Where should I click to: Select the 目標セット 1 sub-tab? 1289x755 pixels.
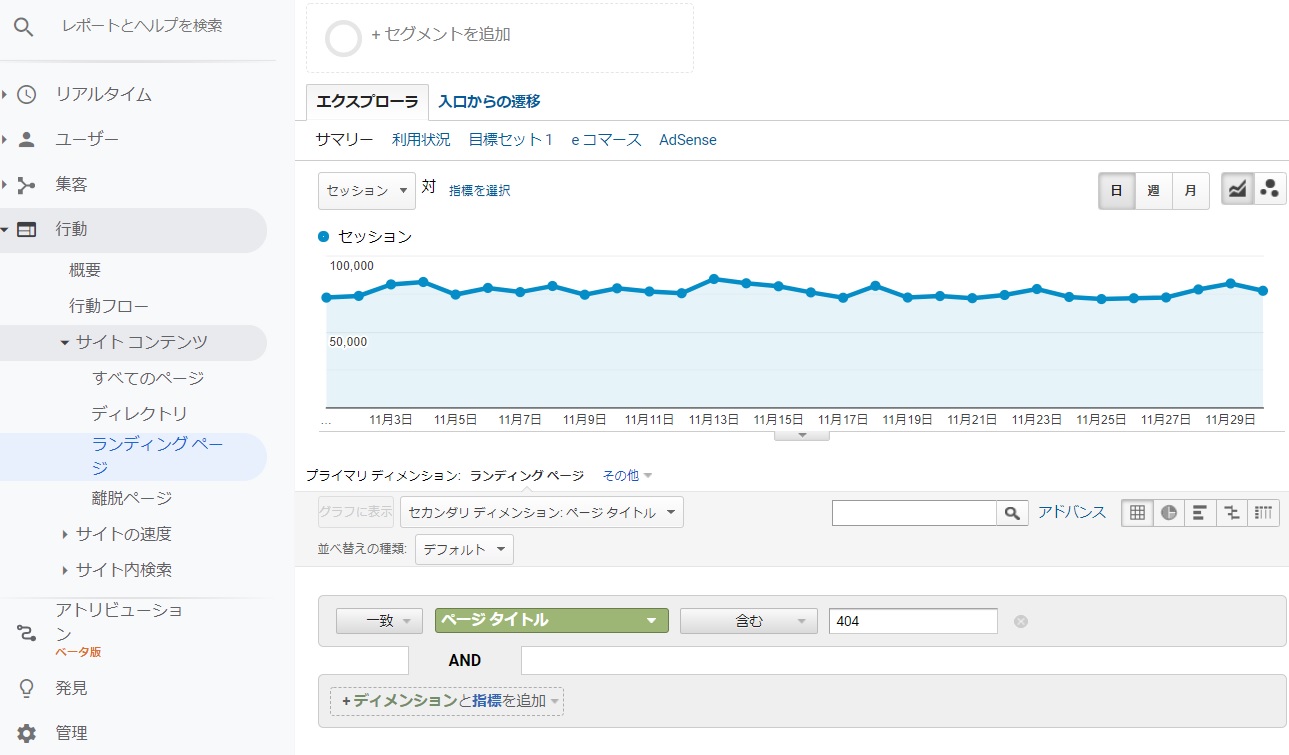point(511,140)
